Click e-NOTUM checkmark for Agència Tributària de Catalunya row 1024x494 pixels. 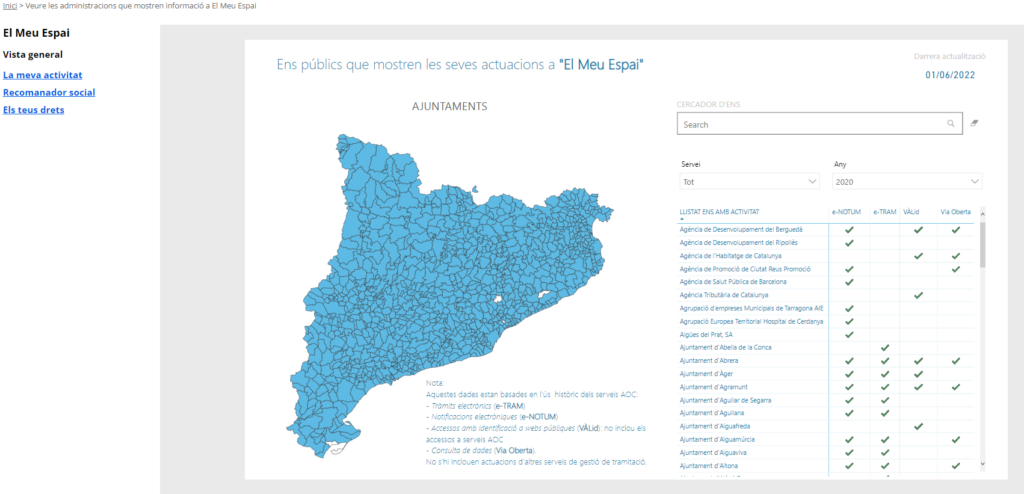[x=849, y=295]
